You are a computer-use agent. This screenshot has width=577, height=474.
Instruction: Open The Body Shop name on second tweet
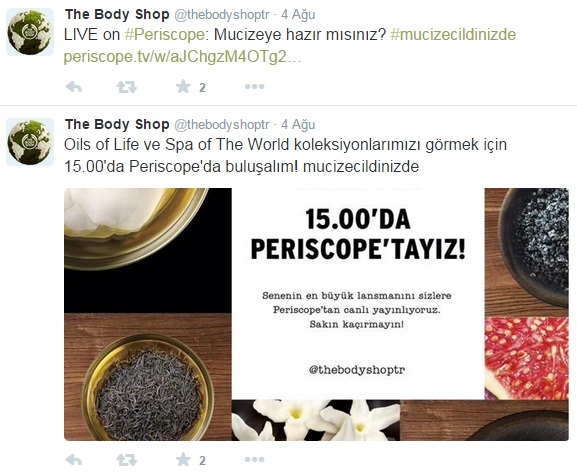117,125
